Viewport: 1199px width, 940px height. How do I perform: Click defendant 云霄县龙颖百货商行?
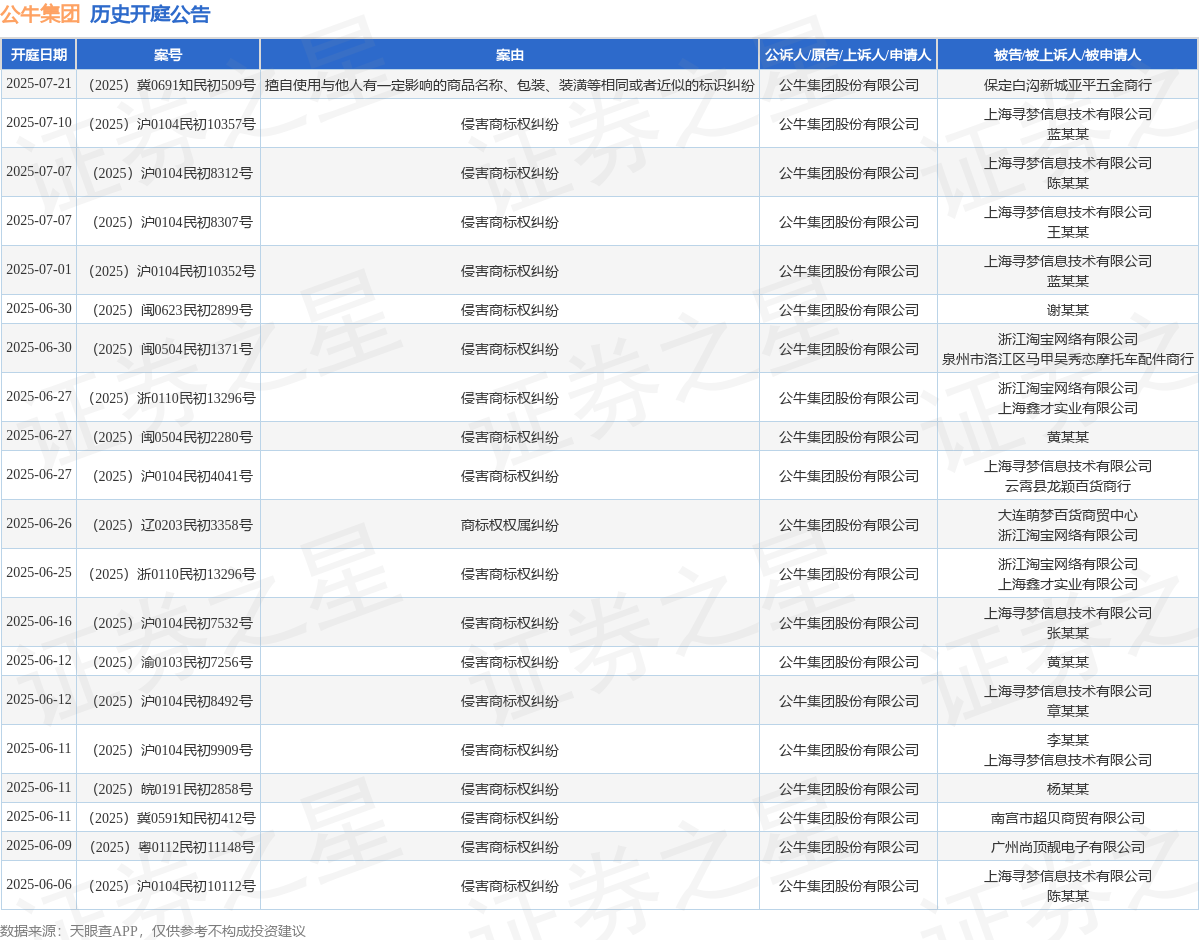(x=1067, y=486)
